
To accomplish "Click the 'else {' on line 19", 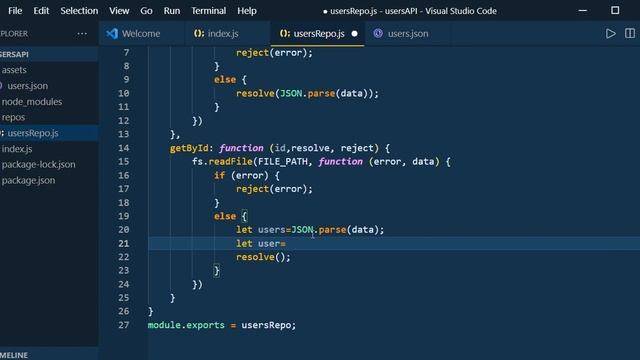I will tap(231, 216).
